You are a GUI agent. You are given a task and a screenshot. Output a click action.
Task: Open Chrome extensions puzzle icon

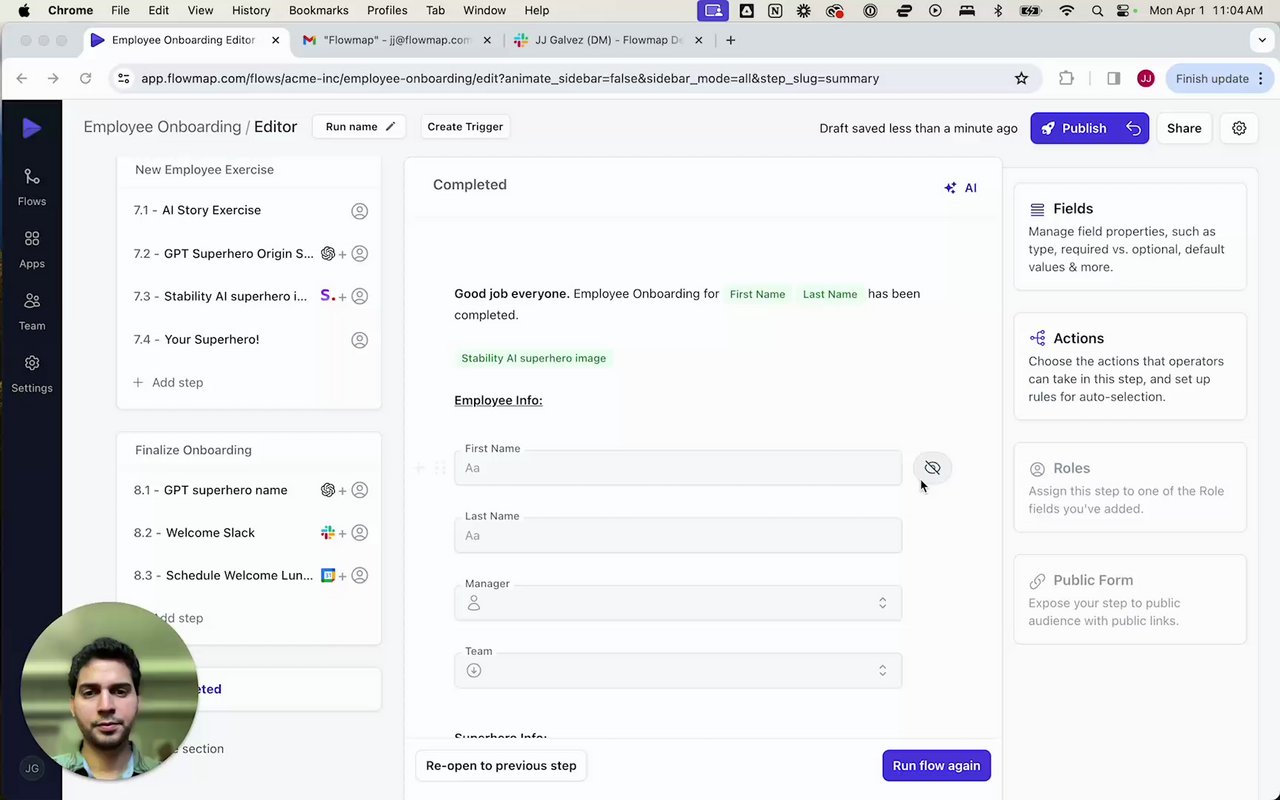coord(1066,78)
